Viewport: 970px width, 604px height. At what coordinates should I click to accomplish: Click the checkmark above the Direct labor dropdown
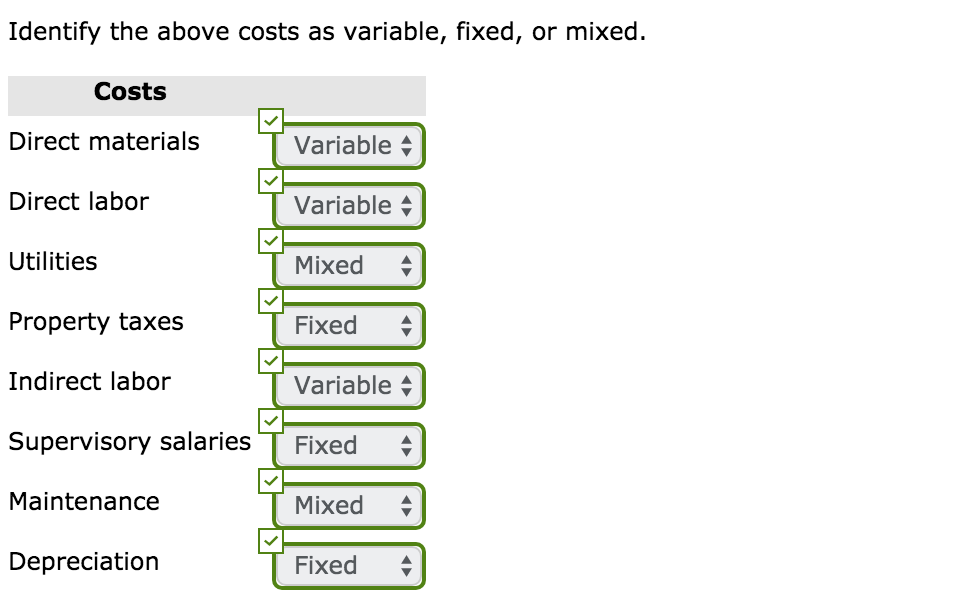pos(270,181)
